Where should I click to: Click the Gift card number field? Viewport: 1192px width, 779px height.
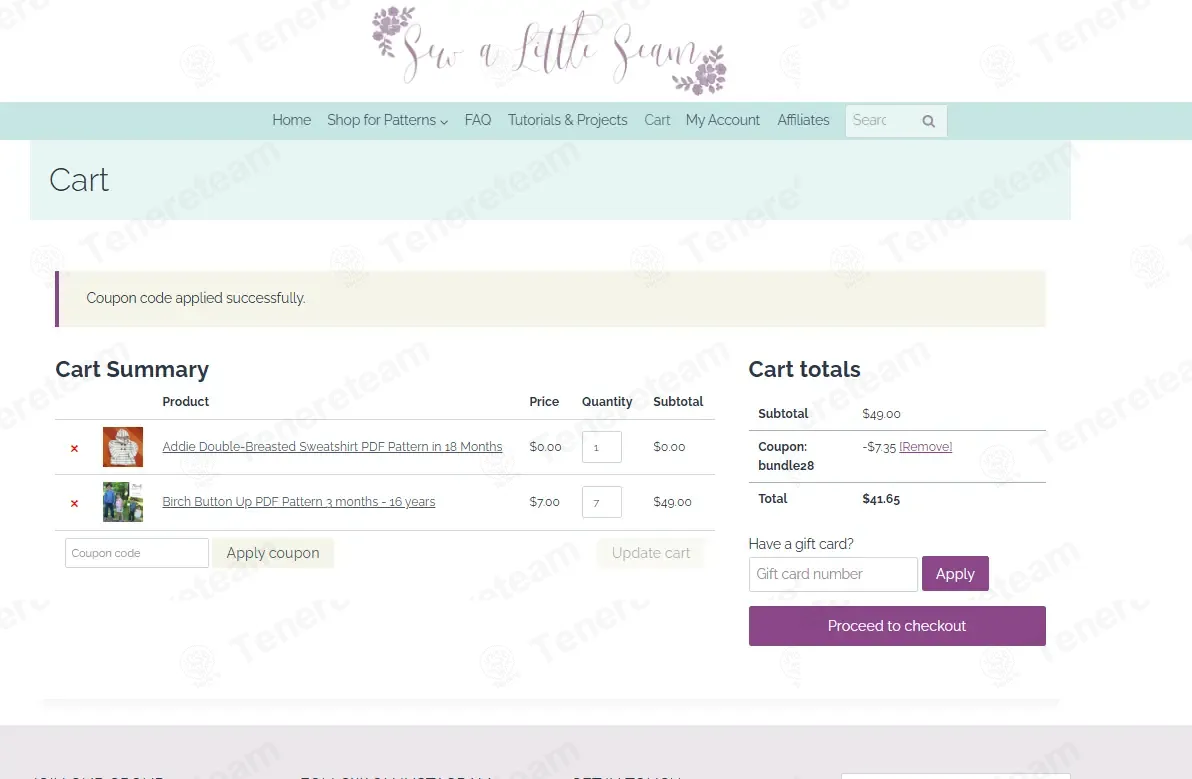click(833, 574)
